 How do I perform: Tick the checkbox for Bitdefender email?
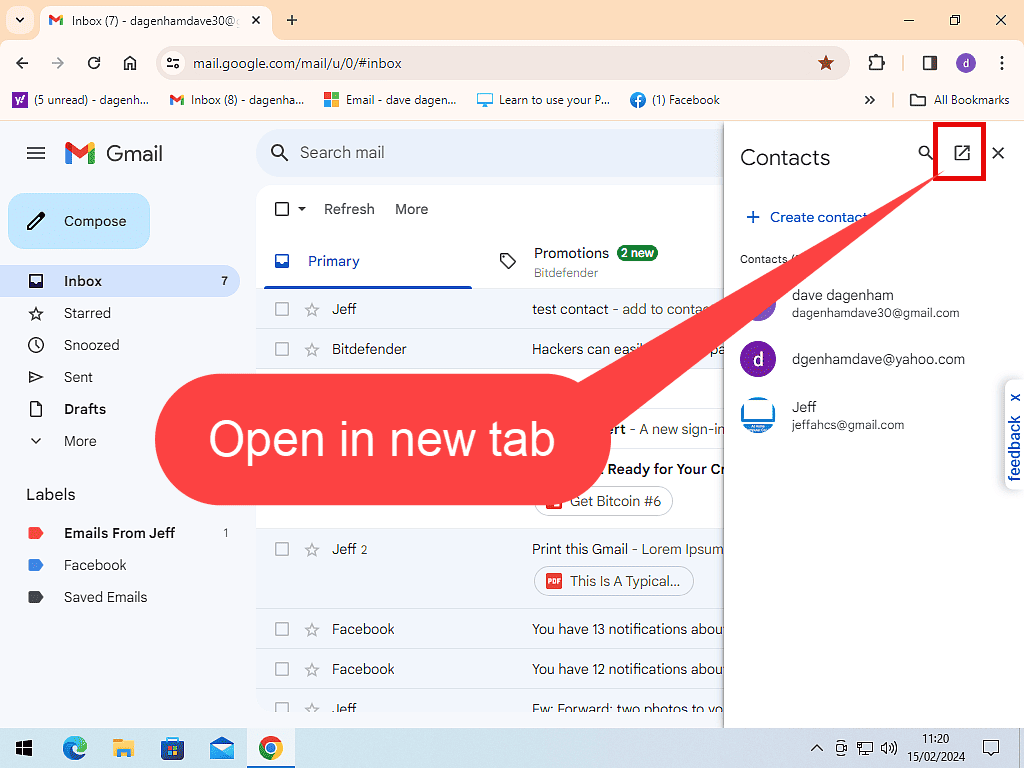(282, 349)
